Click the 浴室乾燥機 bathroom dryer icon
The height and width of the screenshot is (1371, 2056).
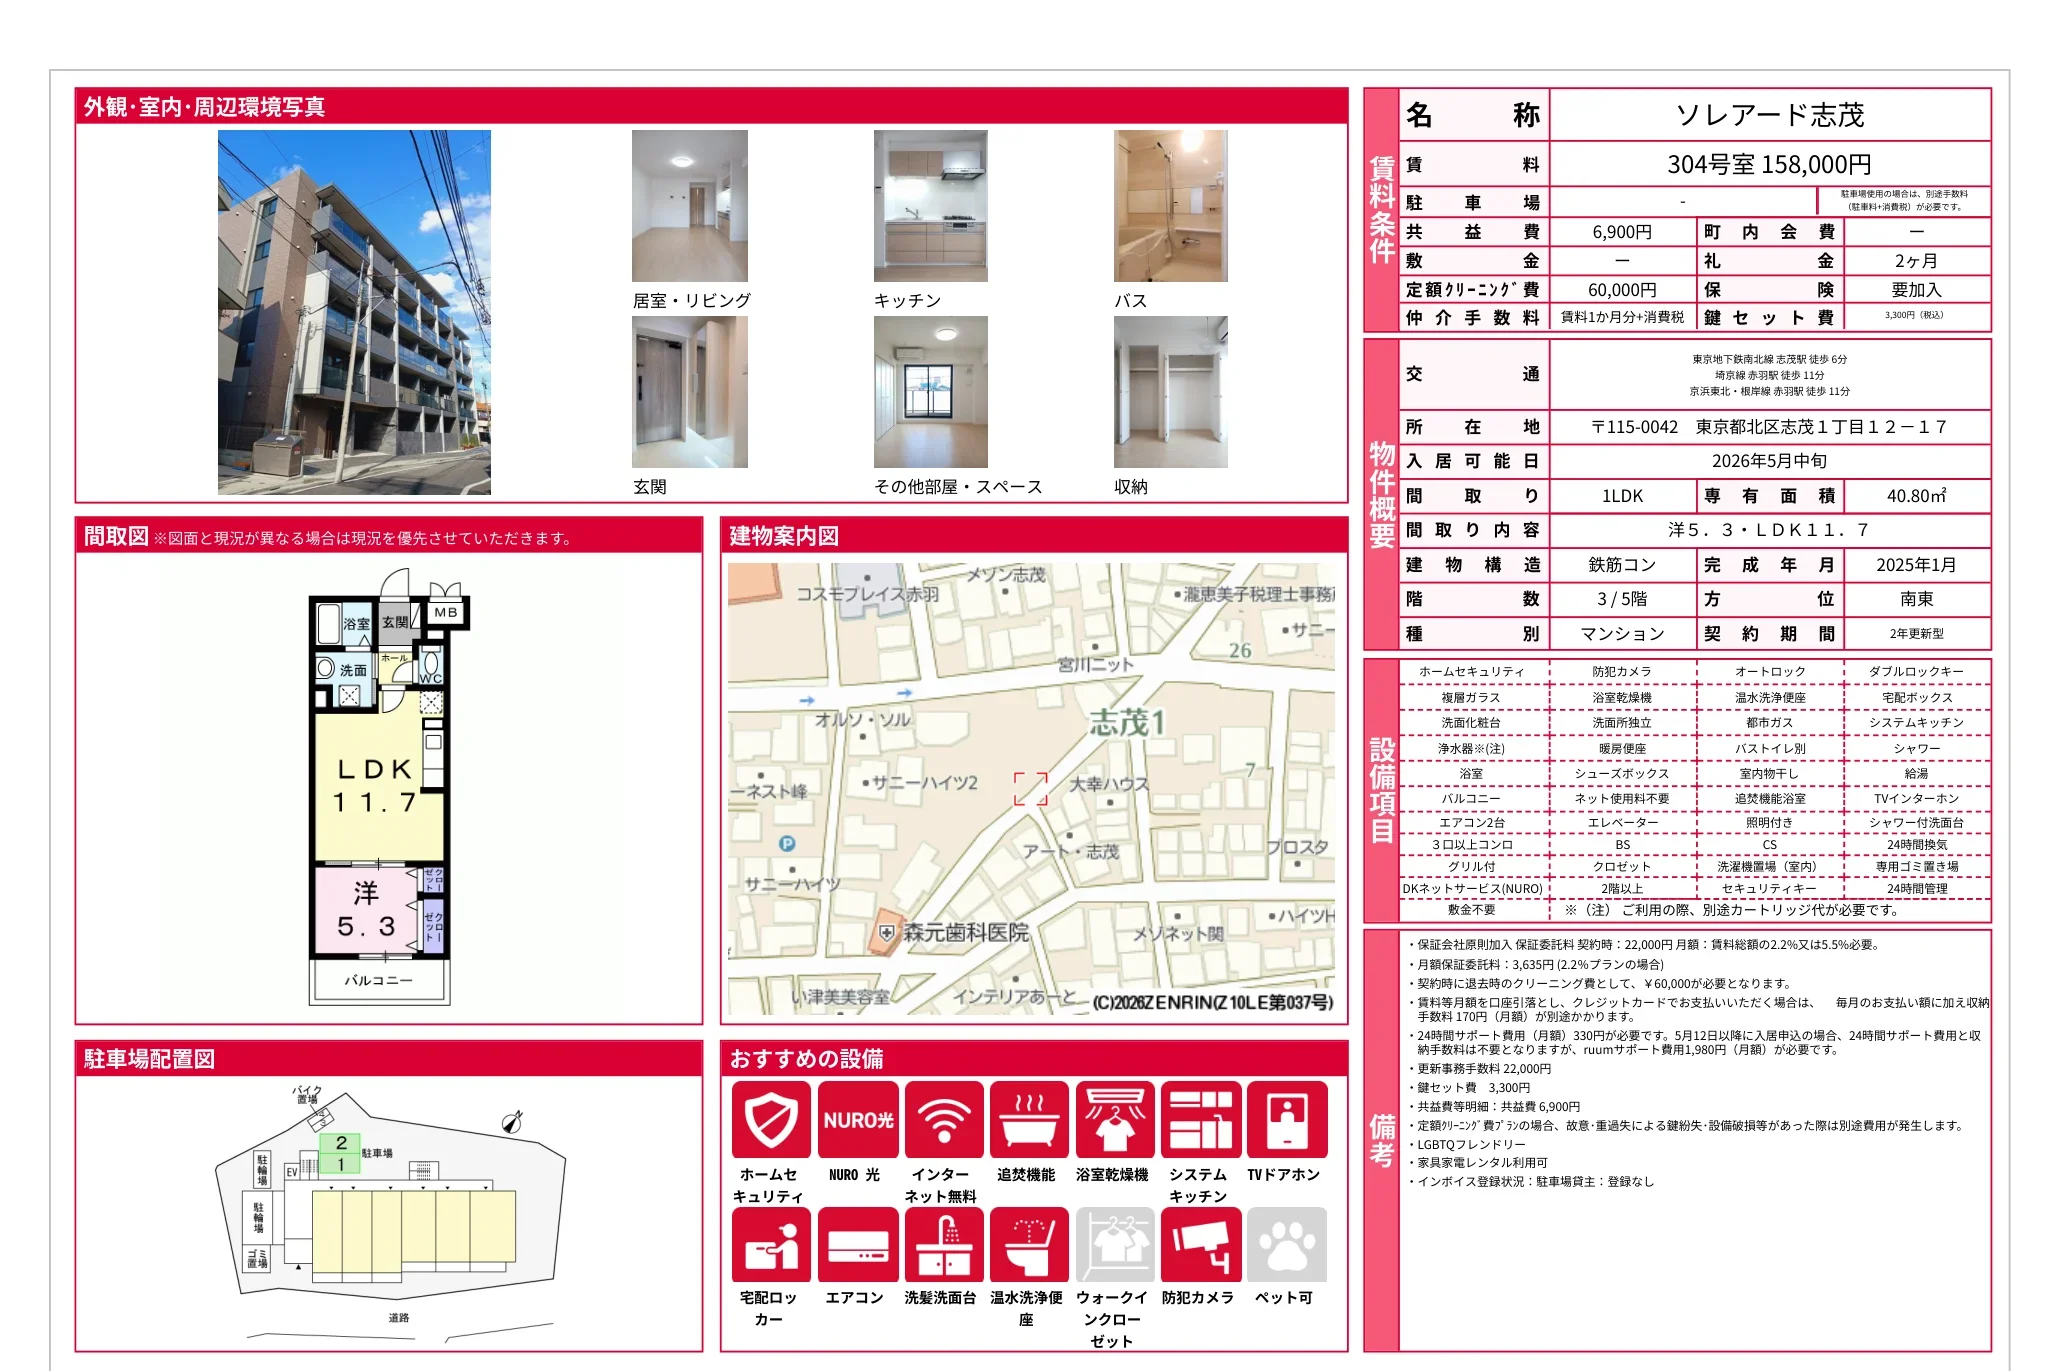tap(1114, 1119)
